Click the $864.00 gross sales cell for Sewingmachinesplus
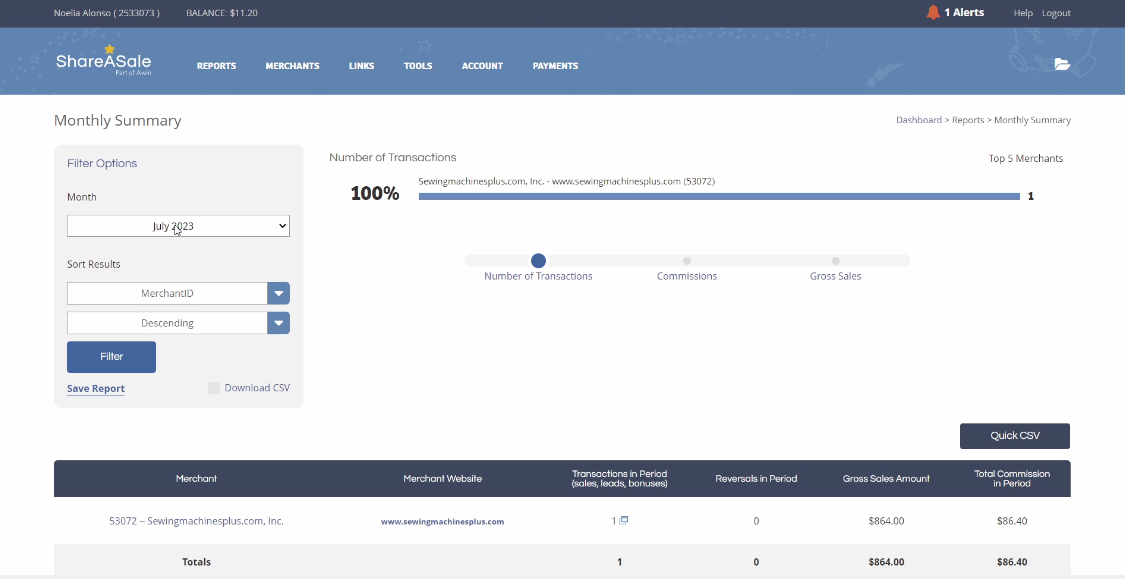This screenshot has height=579, width=1125. 886,521
